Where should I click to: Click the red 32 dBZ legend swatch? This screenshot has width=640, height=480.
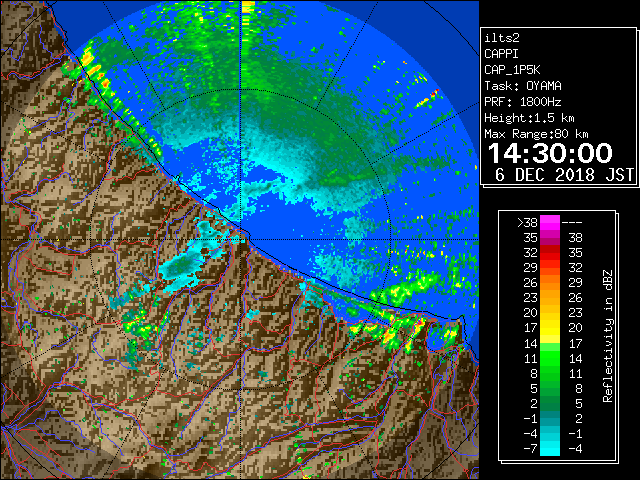550,253
